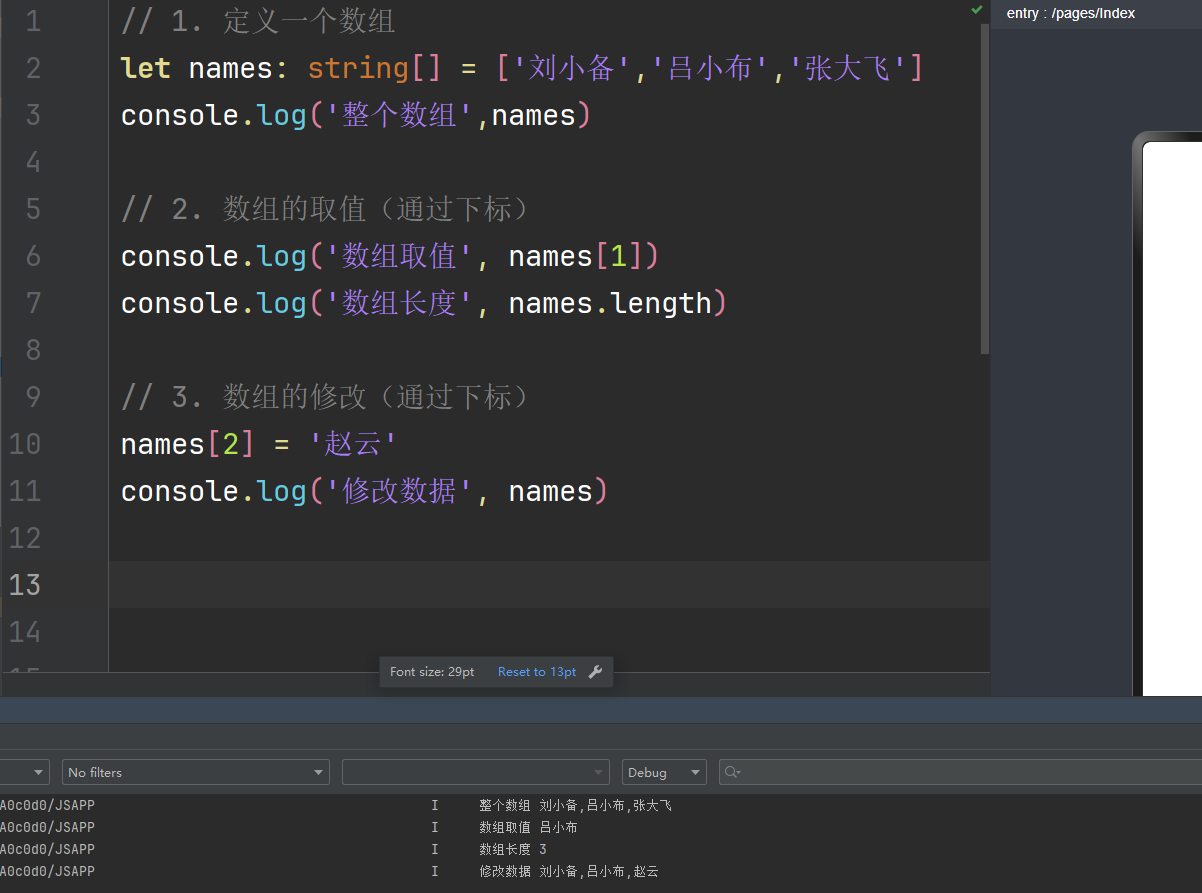This screenshot has width=1202, height=893.
Task: Click line number 7 in gutter
Action: click(33, 303)
